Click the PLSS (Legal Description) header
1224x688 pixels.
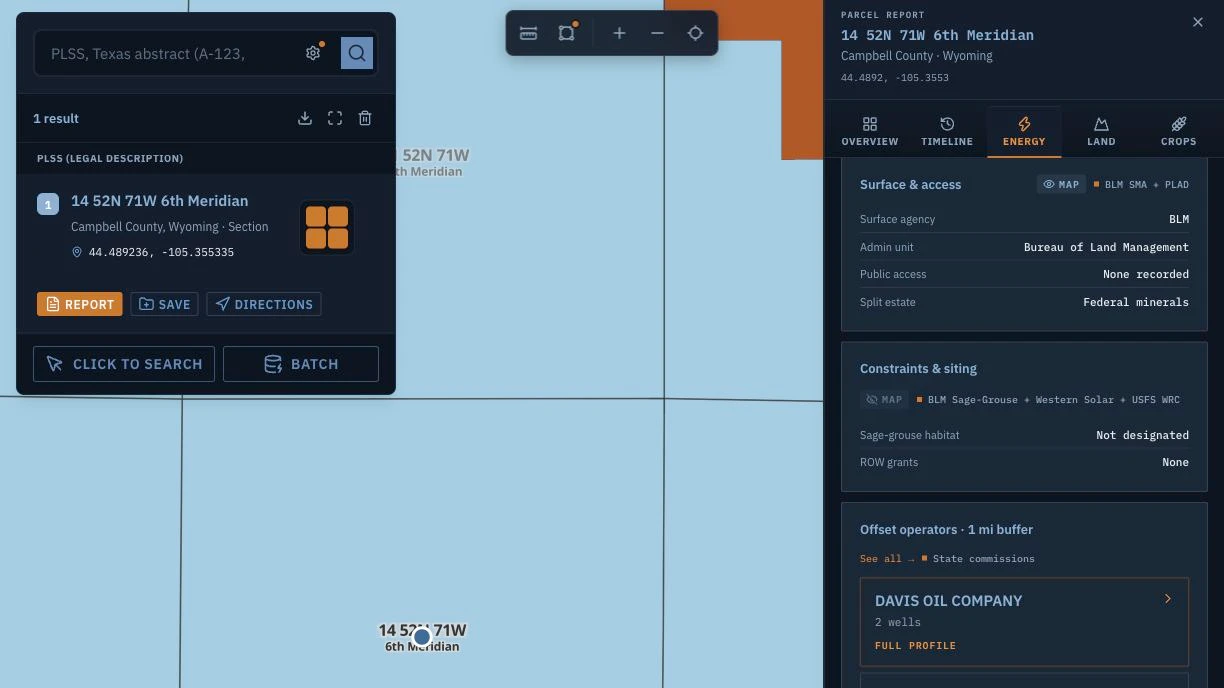110,158
